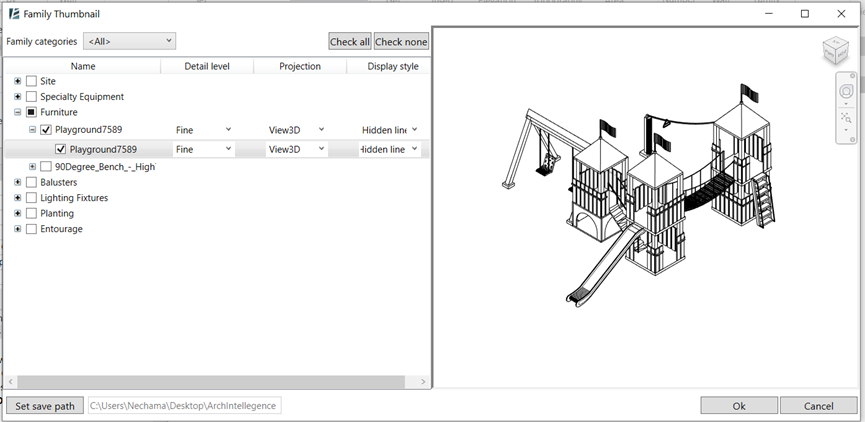Check the Entourage category checkbox
This screenshot has height=422, width=865.
point(31,228)
